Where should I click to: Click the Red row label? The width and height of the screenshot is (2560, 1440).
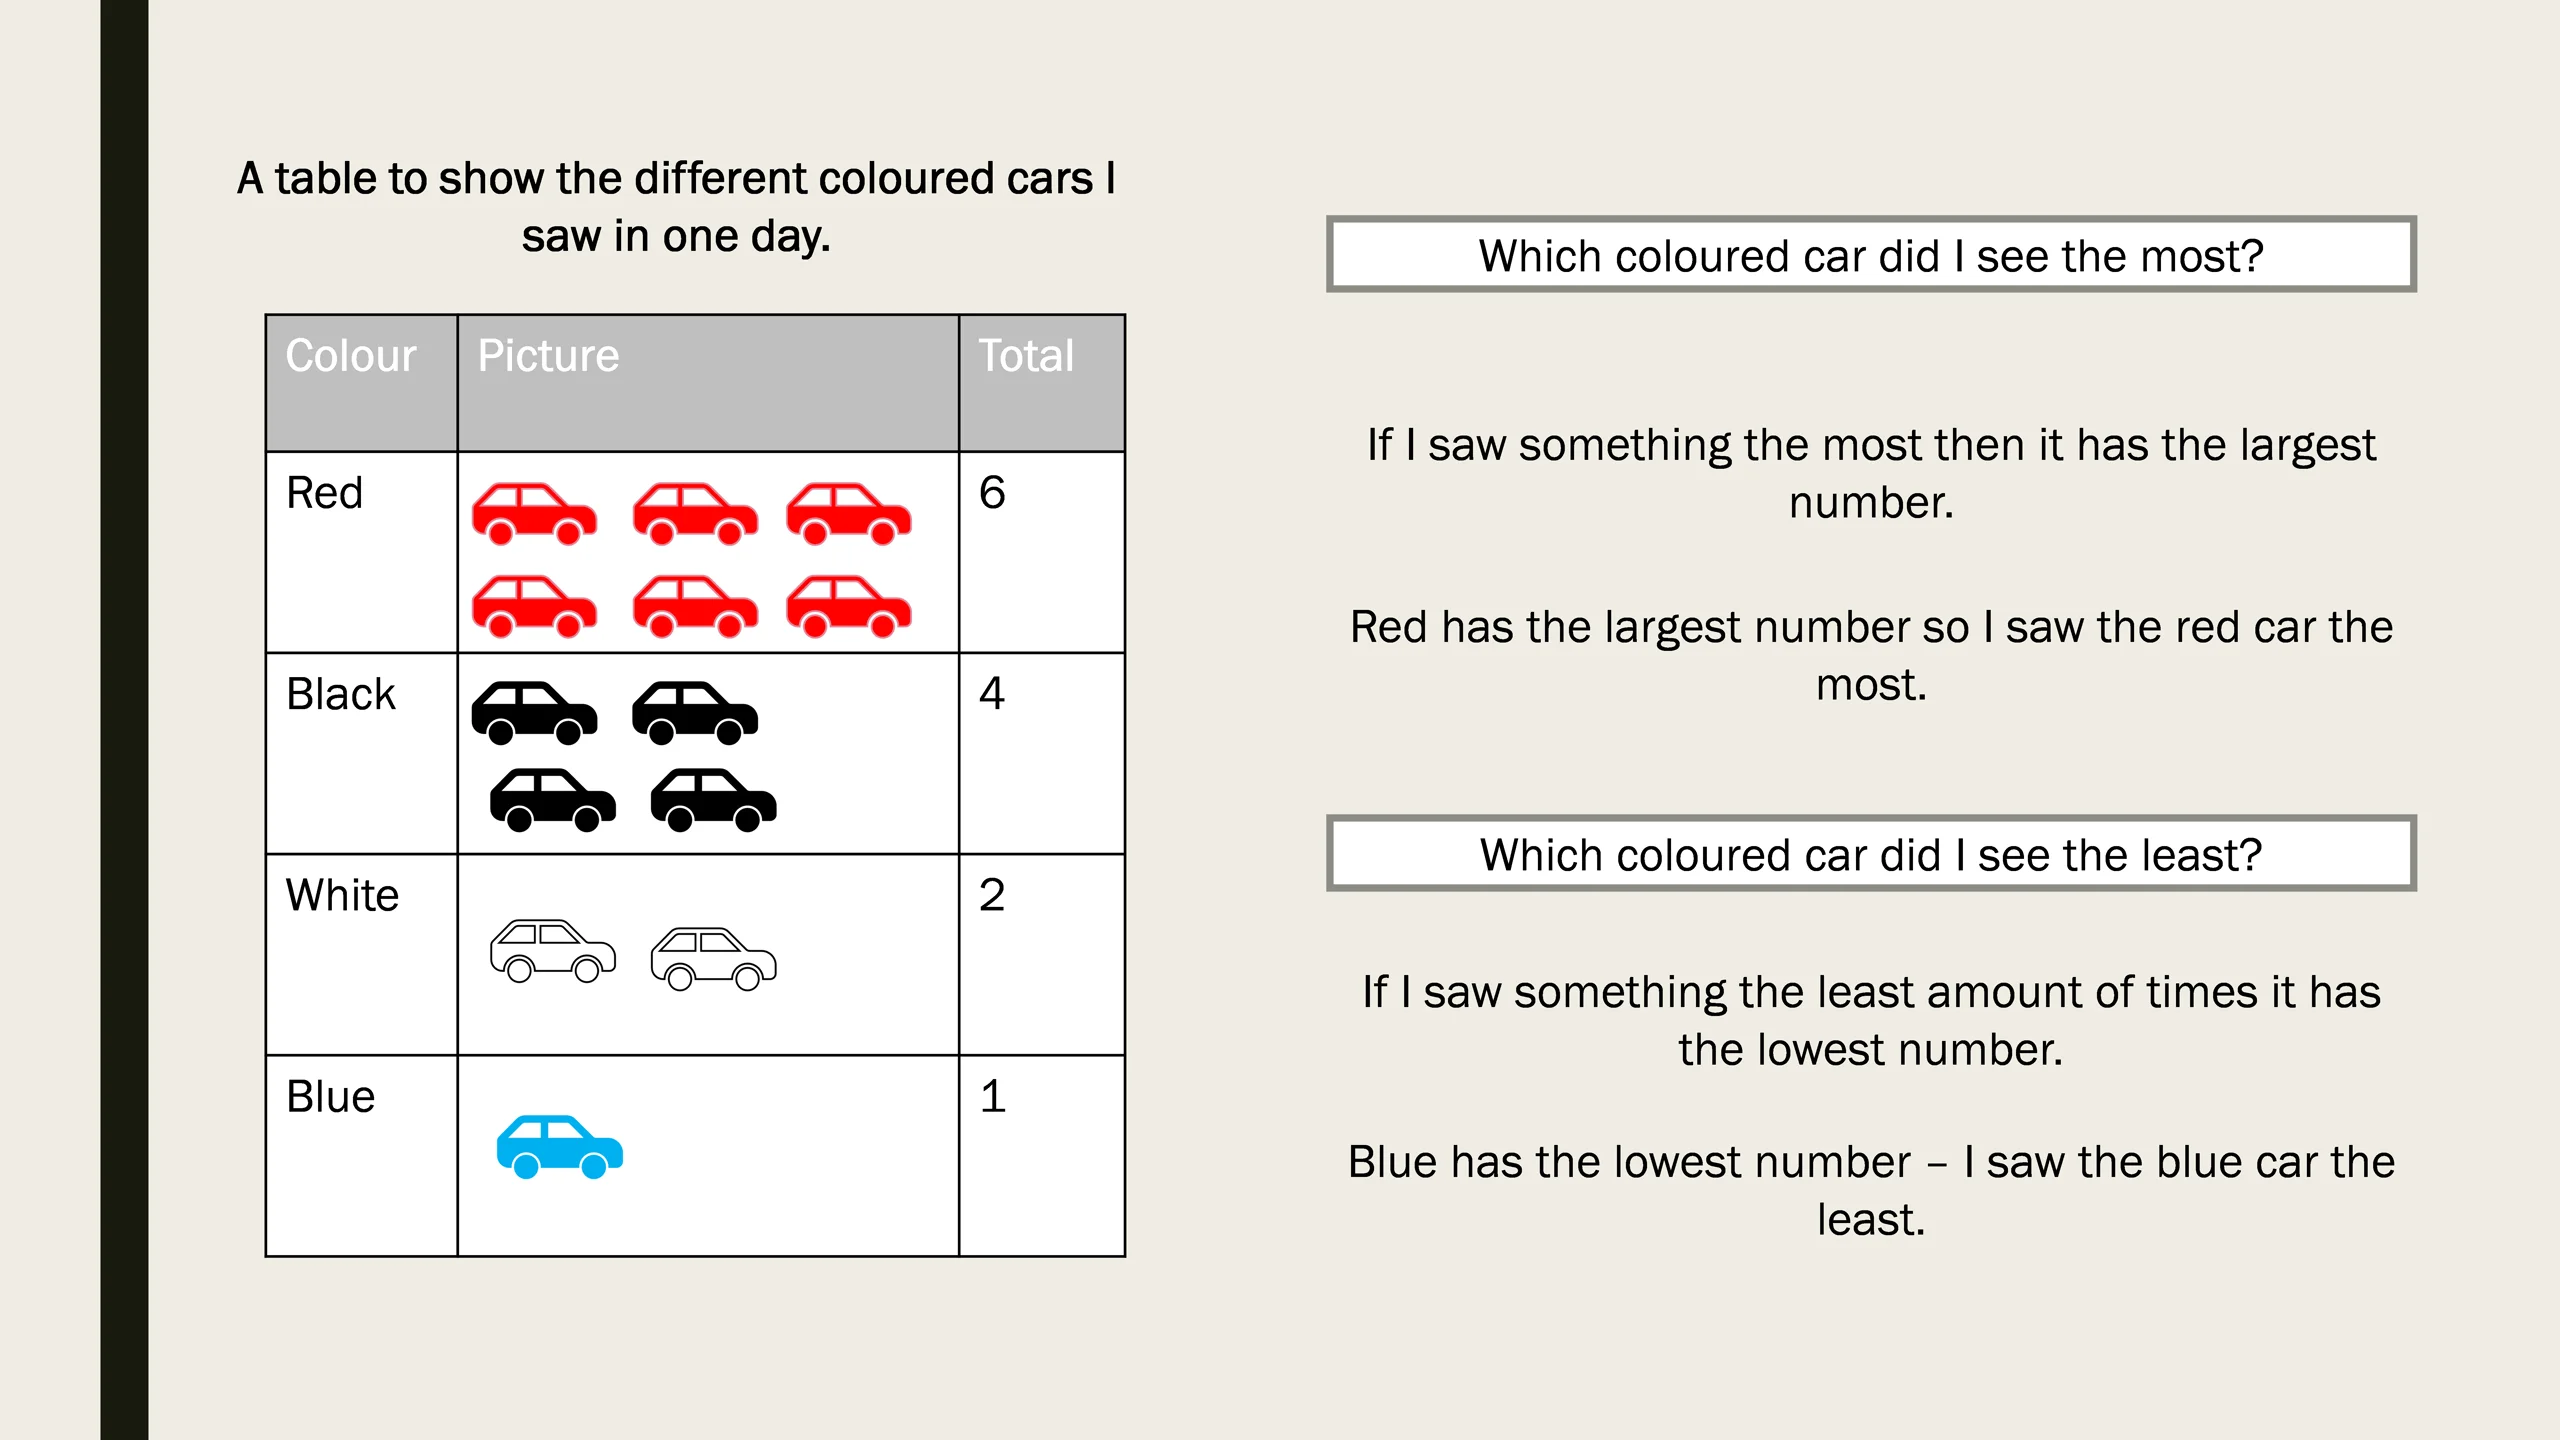(324, 493)
